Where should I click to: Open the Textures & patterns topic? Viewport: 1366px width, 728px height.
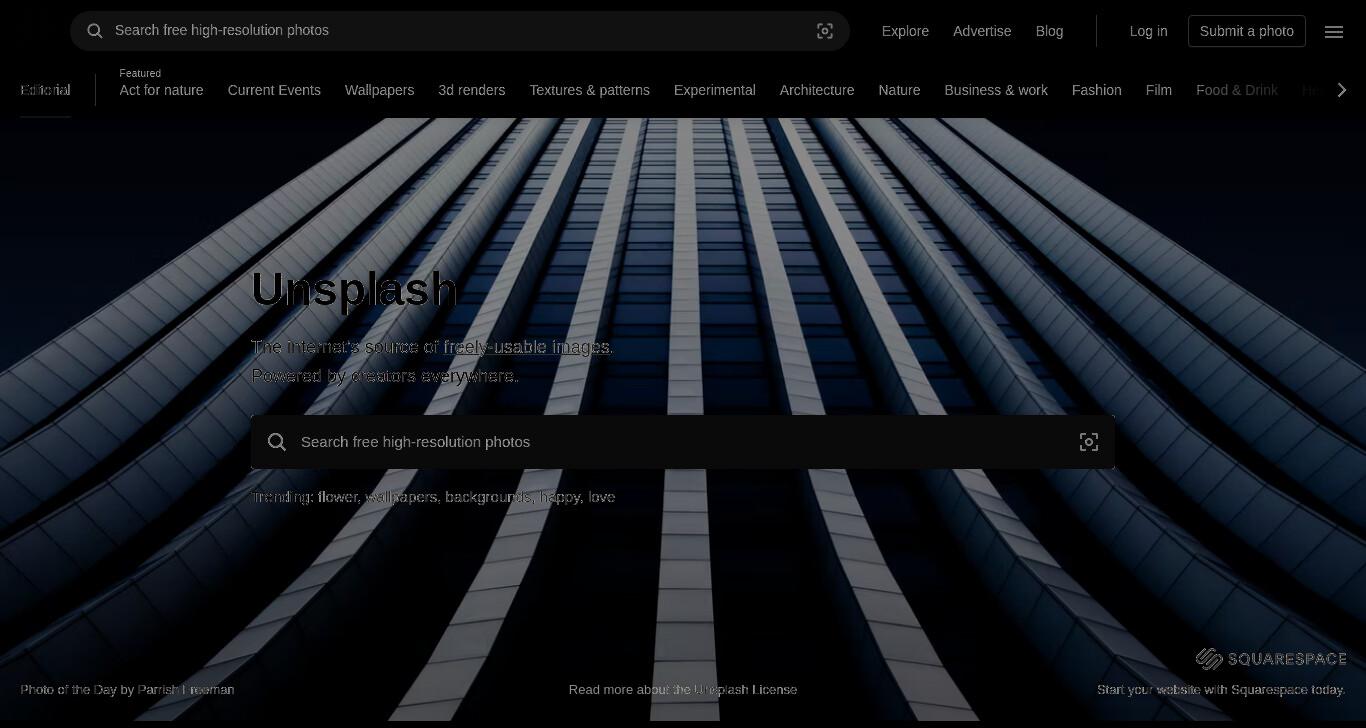click(x=589, y=90)
